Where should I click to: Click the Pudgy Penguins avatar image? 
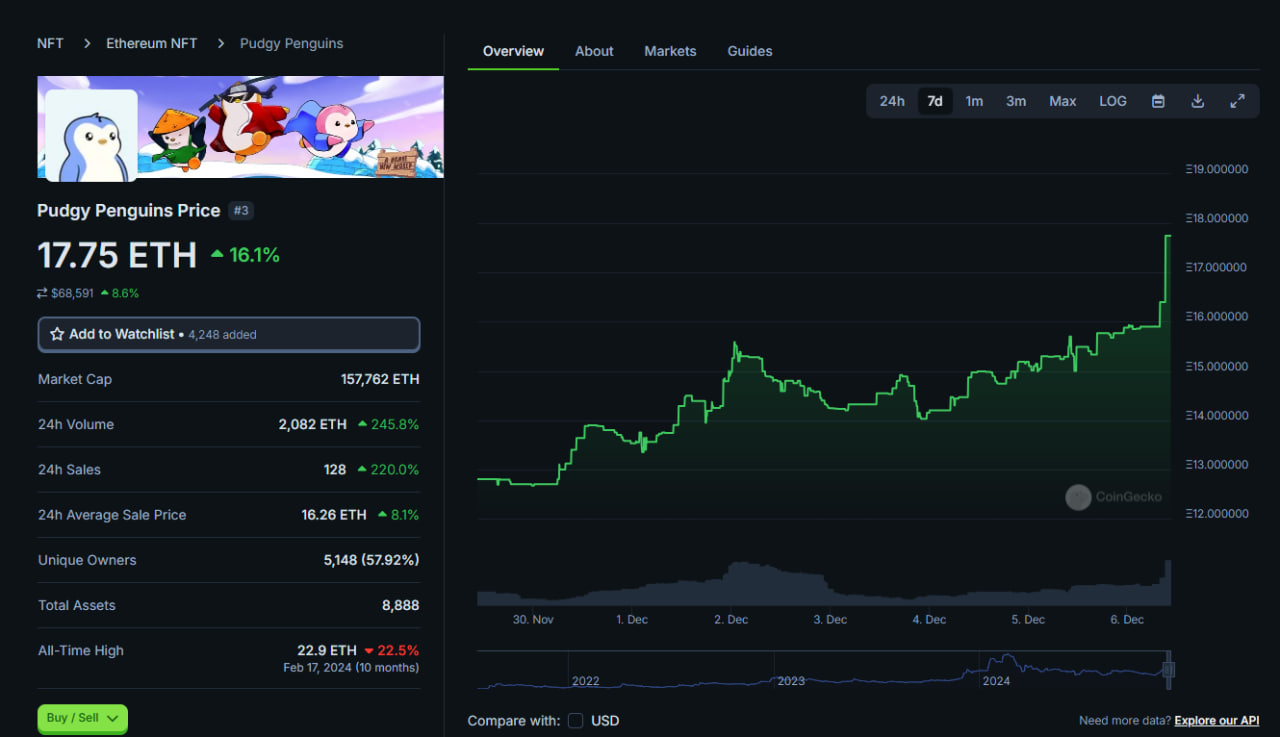point(91,136)
